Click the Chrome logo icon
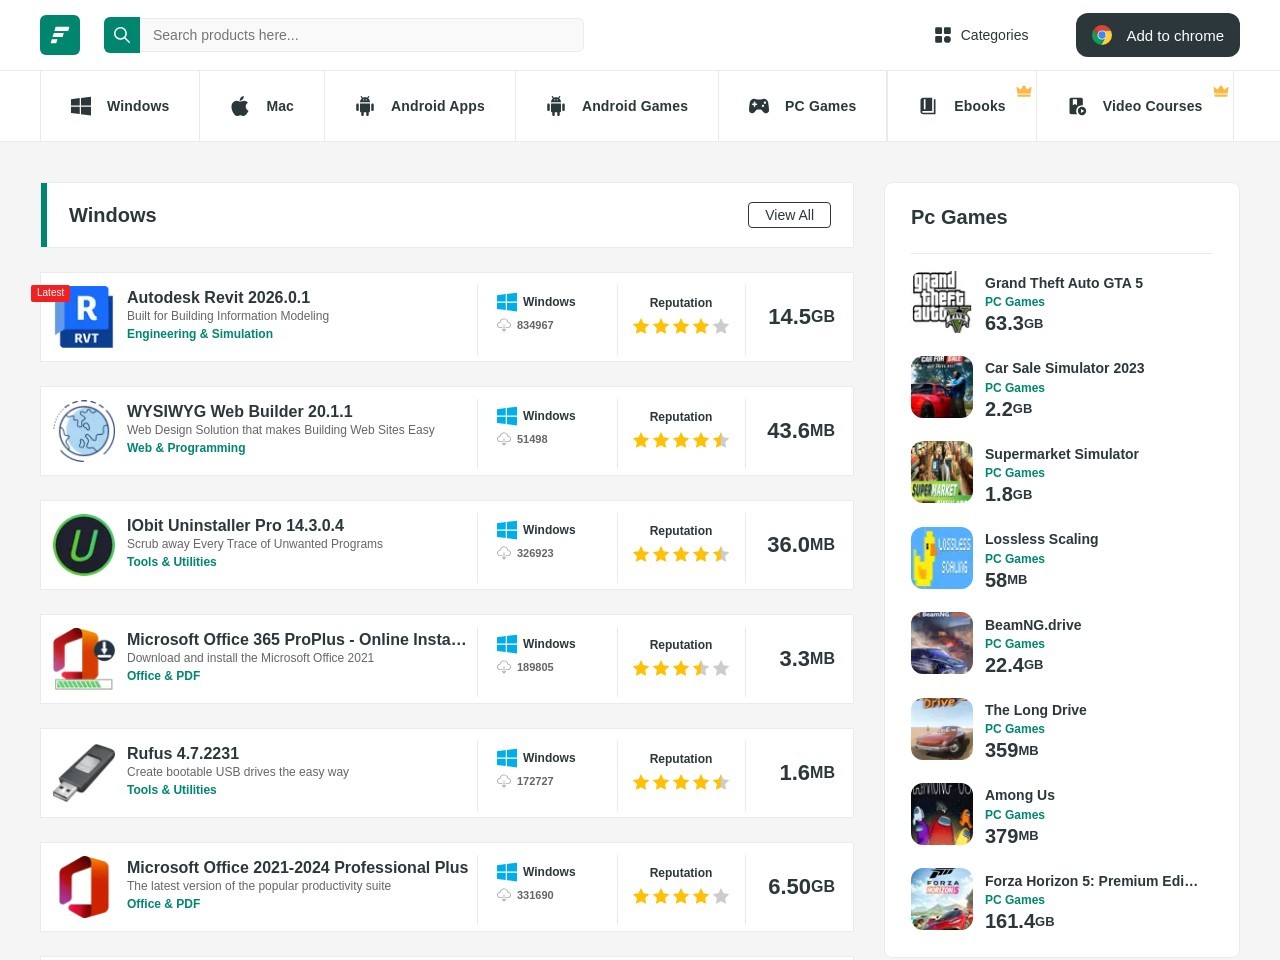1280x960 pixels. click(1102, 35)
